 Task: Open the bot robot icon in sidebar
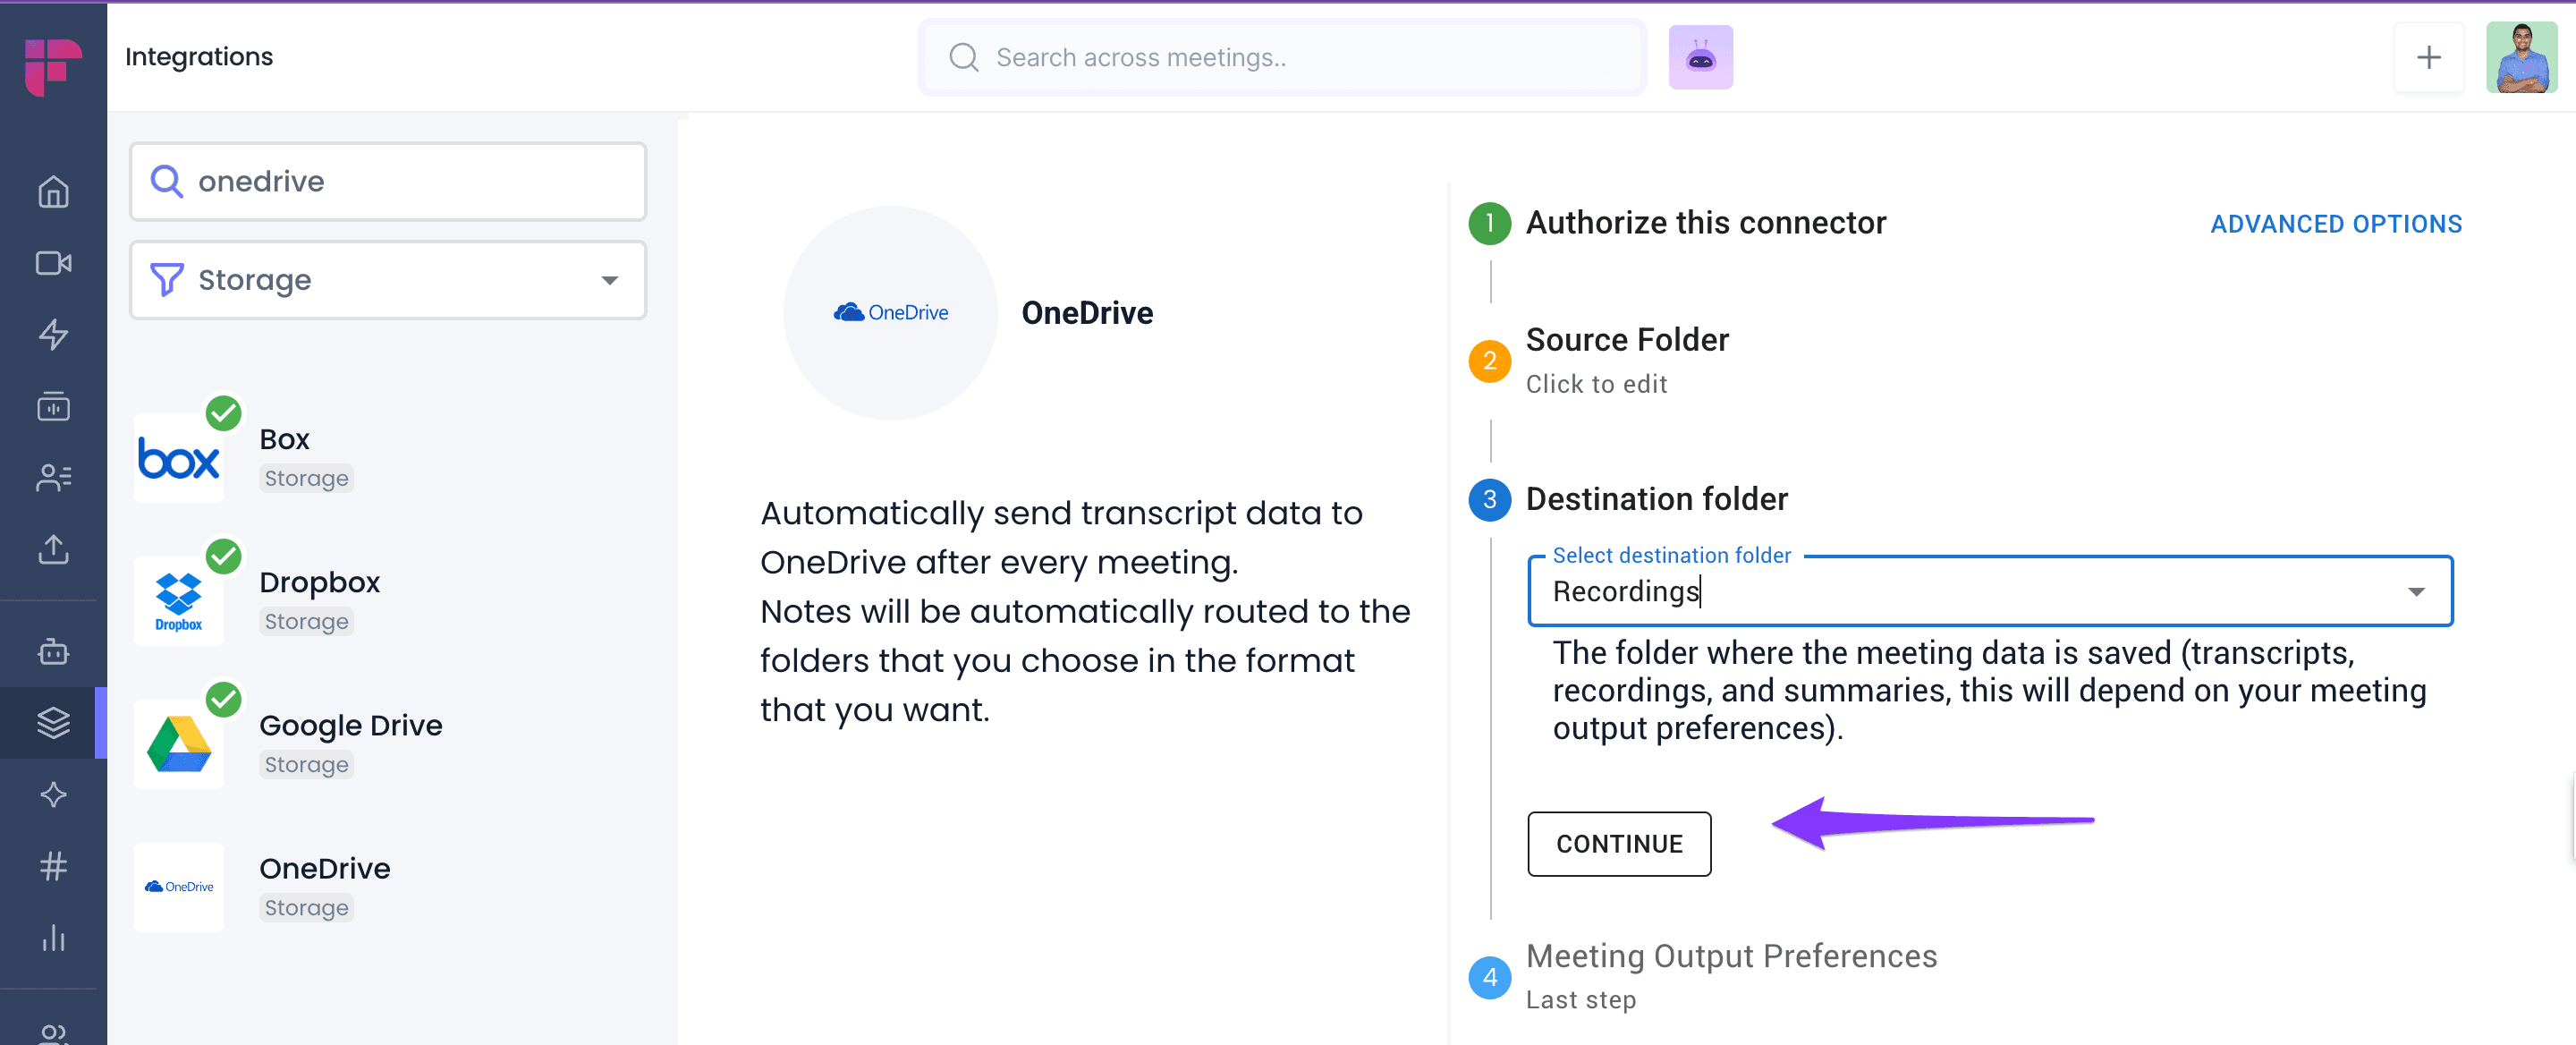53,651
